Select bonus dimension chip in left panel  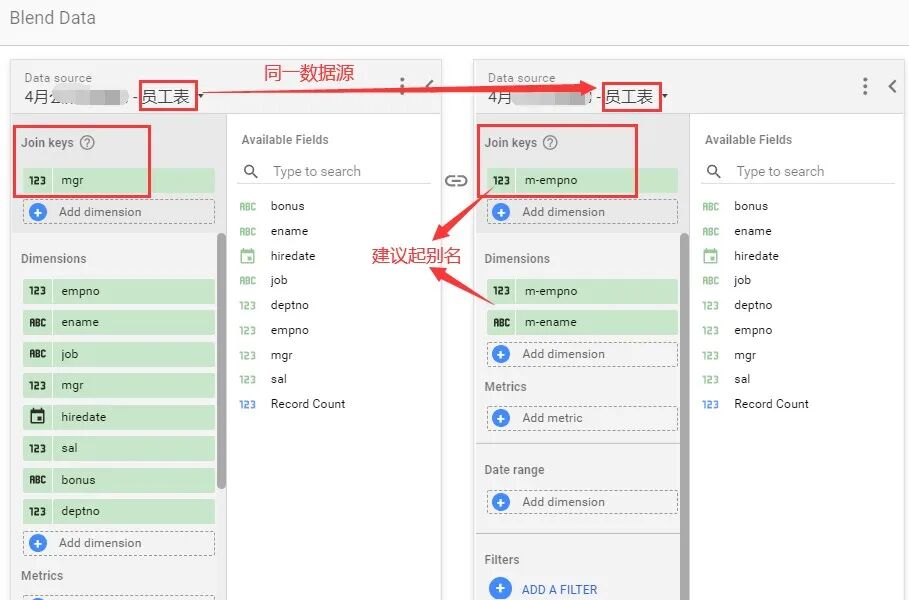coord(119,480)
